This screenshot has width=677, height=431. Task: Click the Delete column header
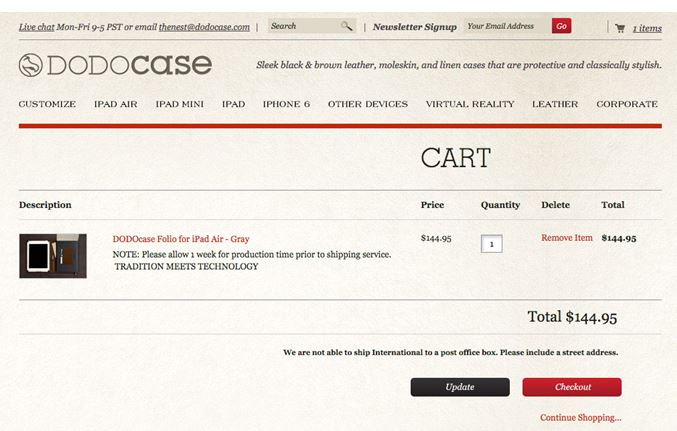(x=555, y=205)
